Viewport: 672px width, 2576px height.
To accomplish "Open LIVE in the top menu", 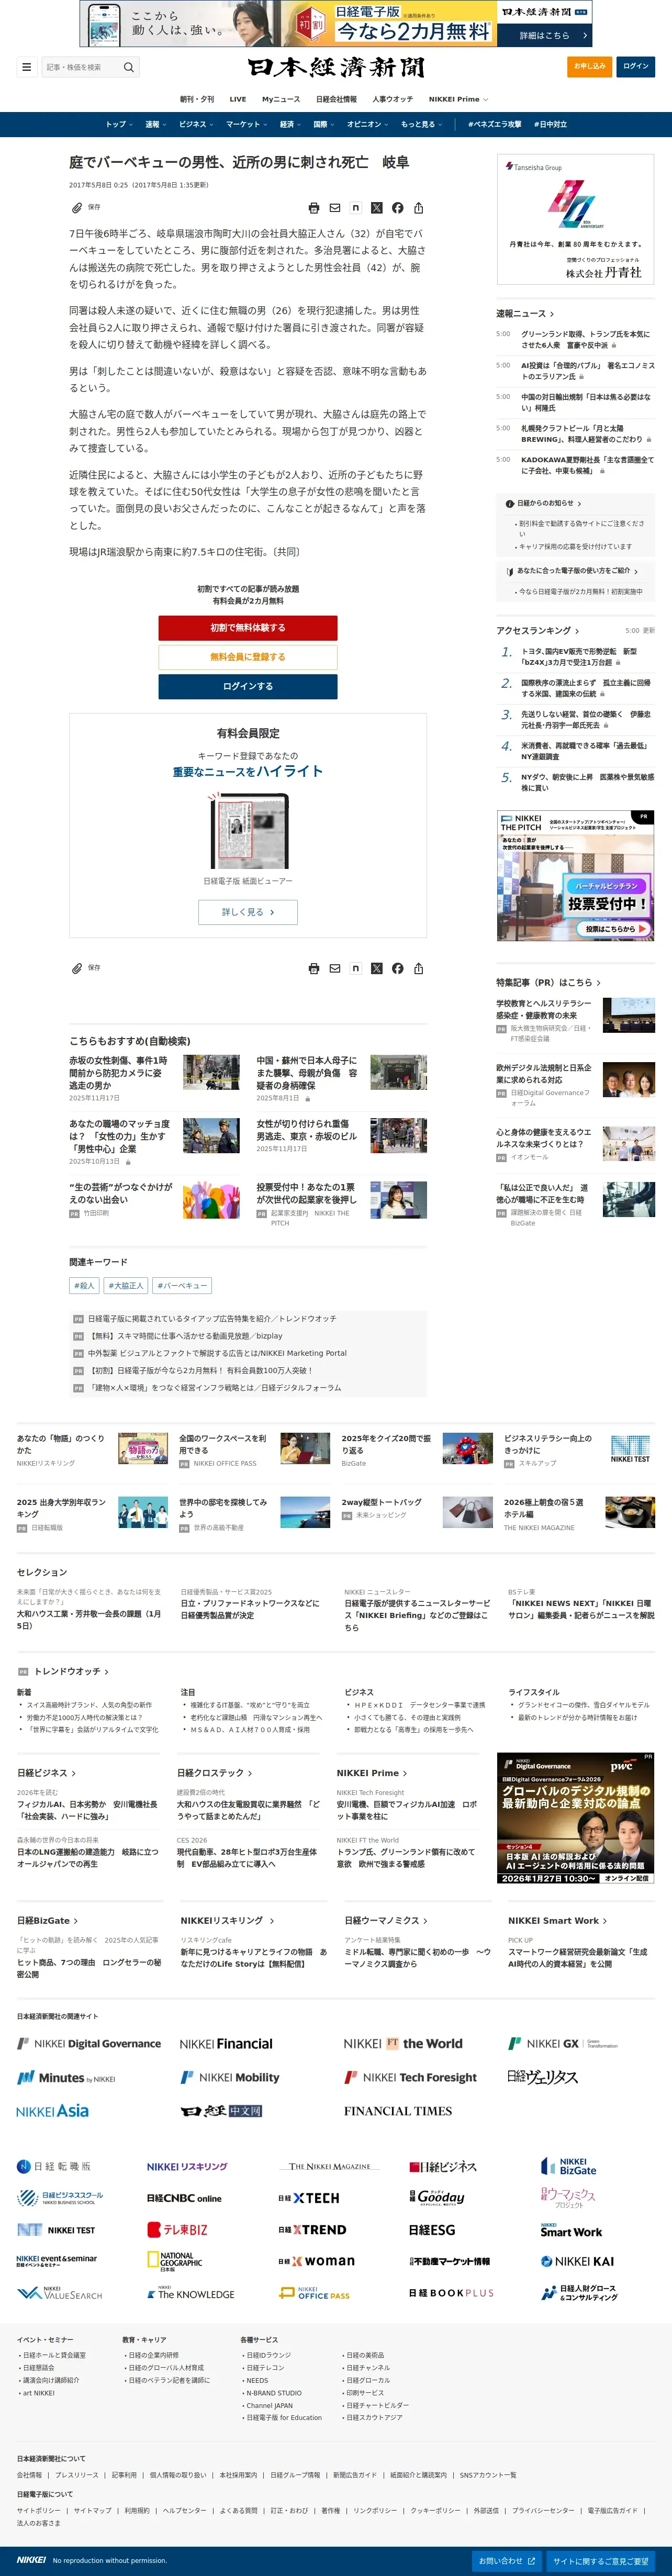I will point(238,99).
